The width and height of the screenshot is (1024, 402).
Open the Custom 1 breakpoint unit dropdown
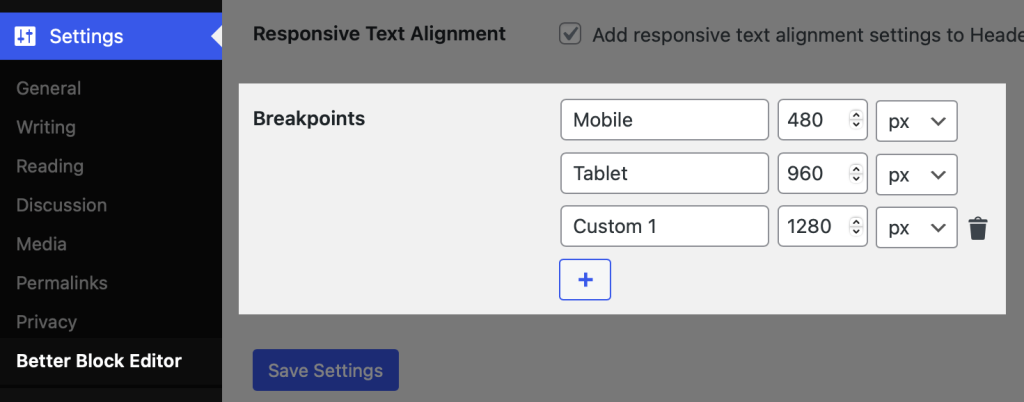(x=916, y=227)
